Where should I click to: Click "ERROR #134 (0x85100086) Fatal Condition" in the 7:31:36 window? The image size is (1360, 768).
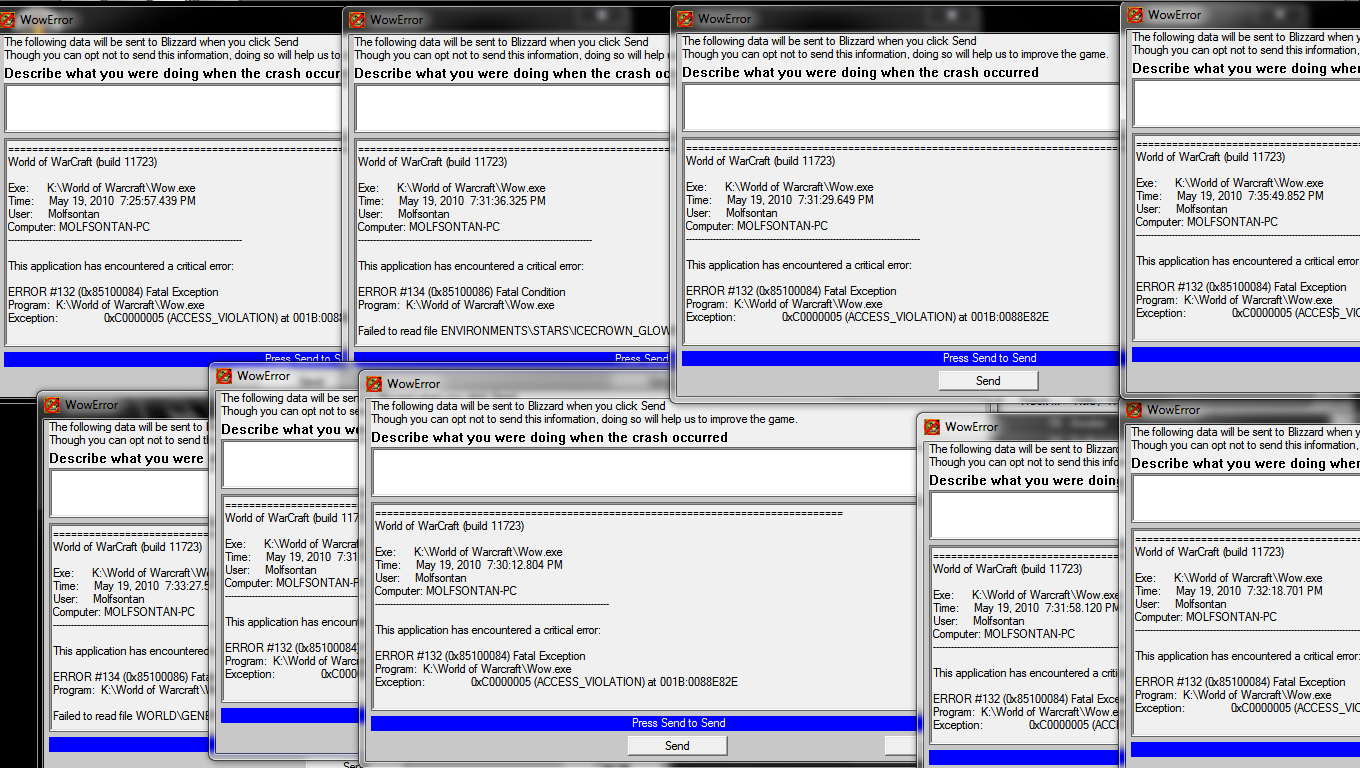click(462, 292)
